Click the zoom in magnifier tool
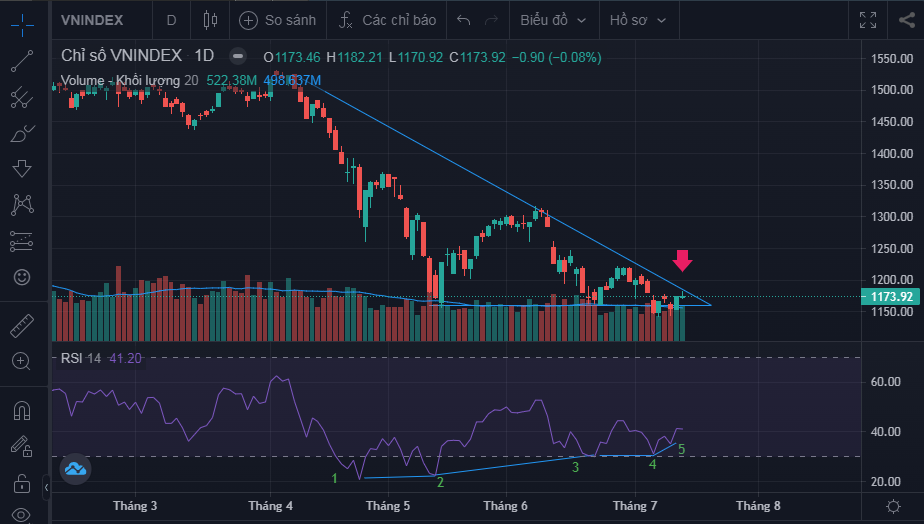The width and height of the screenshot is (924, 524). pos(22,360)
